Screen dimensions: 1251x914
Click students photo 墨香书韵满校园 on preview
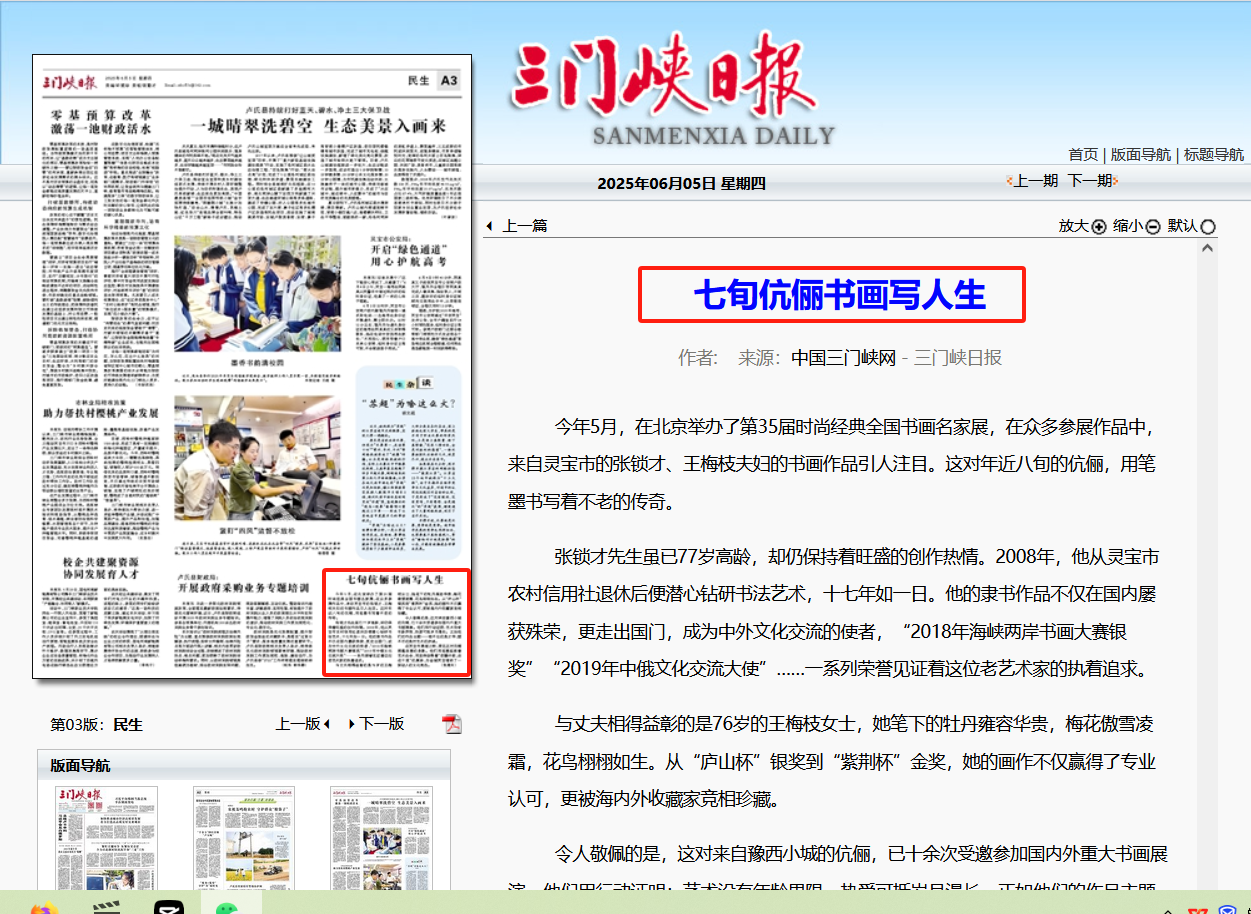[257, 293]
